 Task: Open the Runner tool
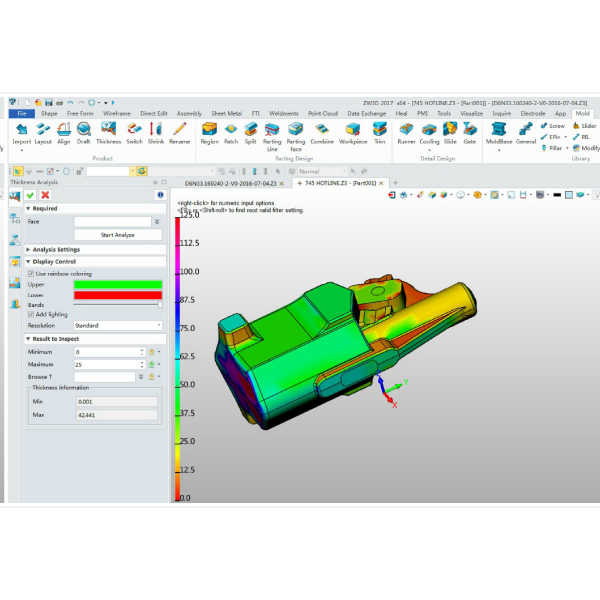point(406,131)
